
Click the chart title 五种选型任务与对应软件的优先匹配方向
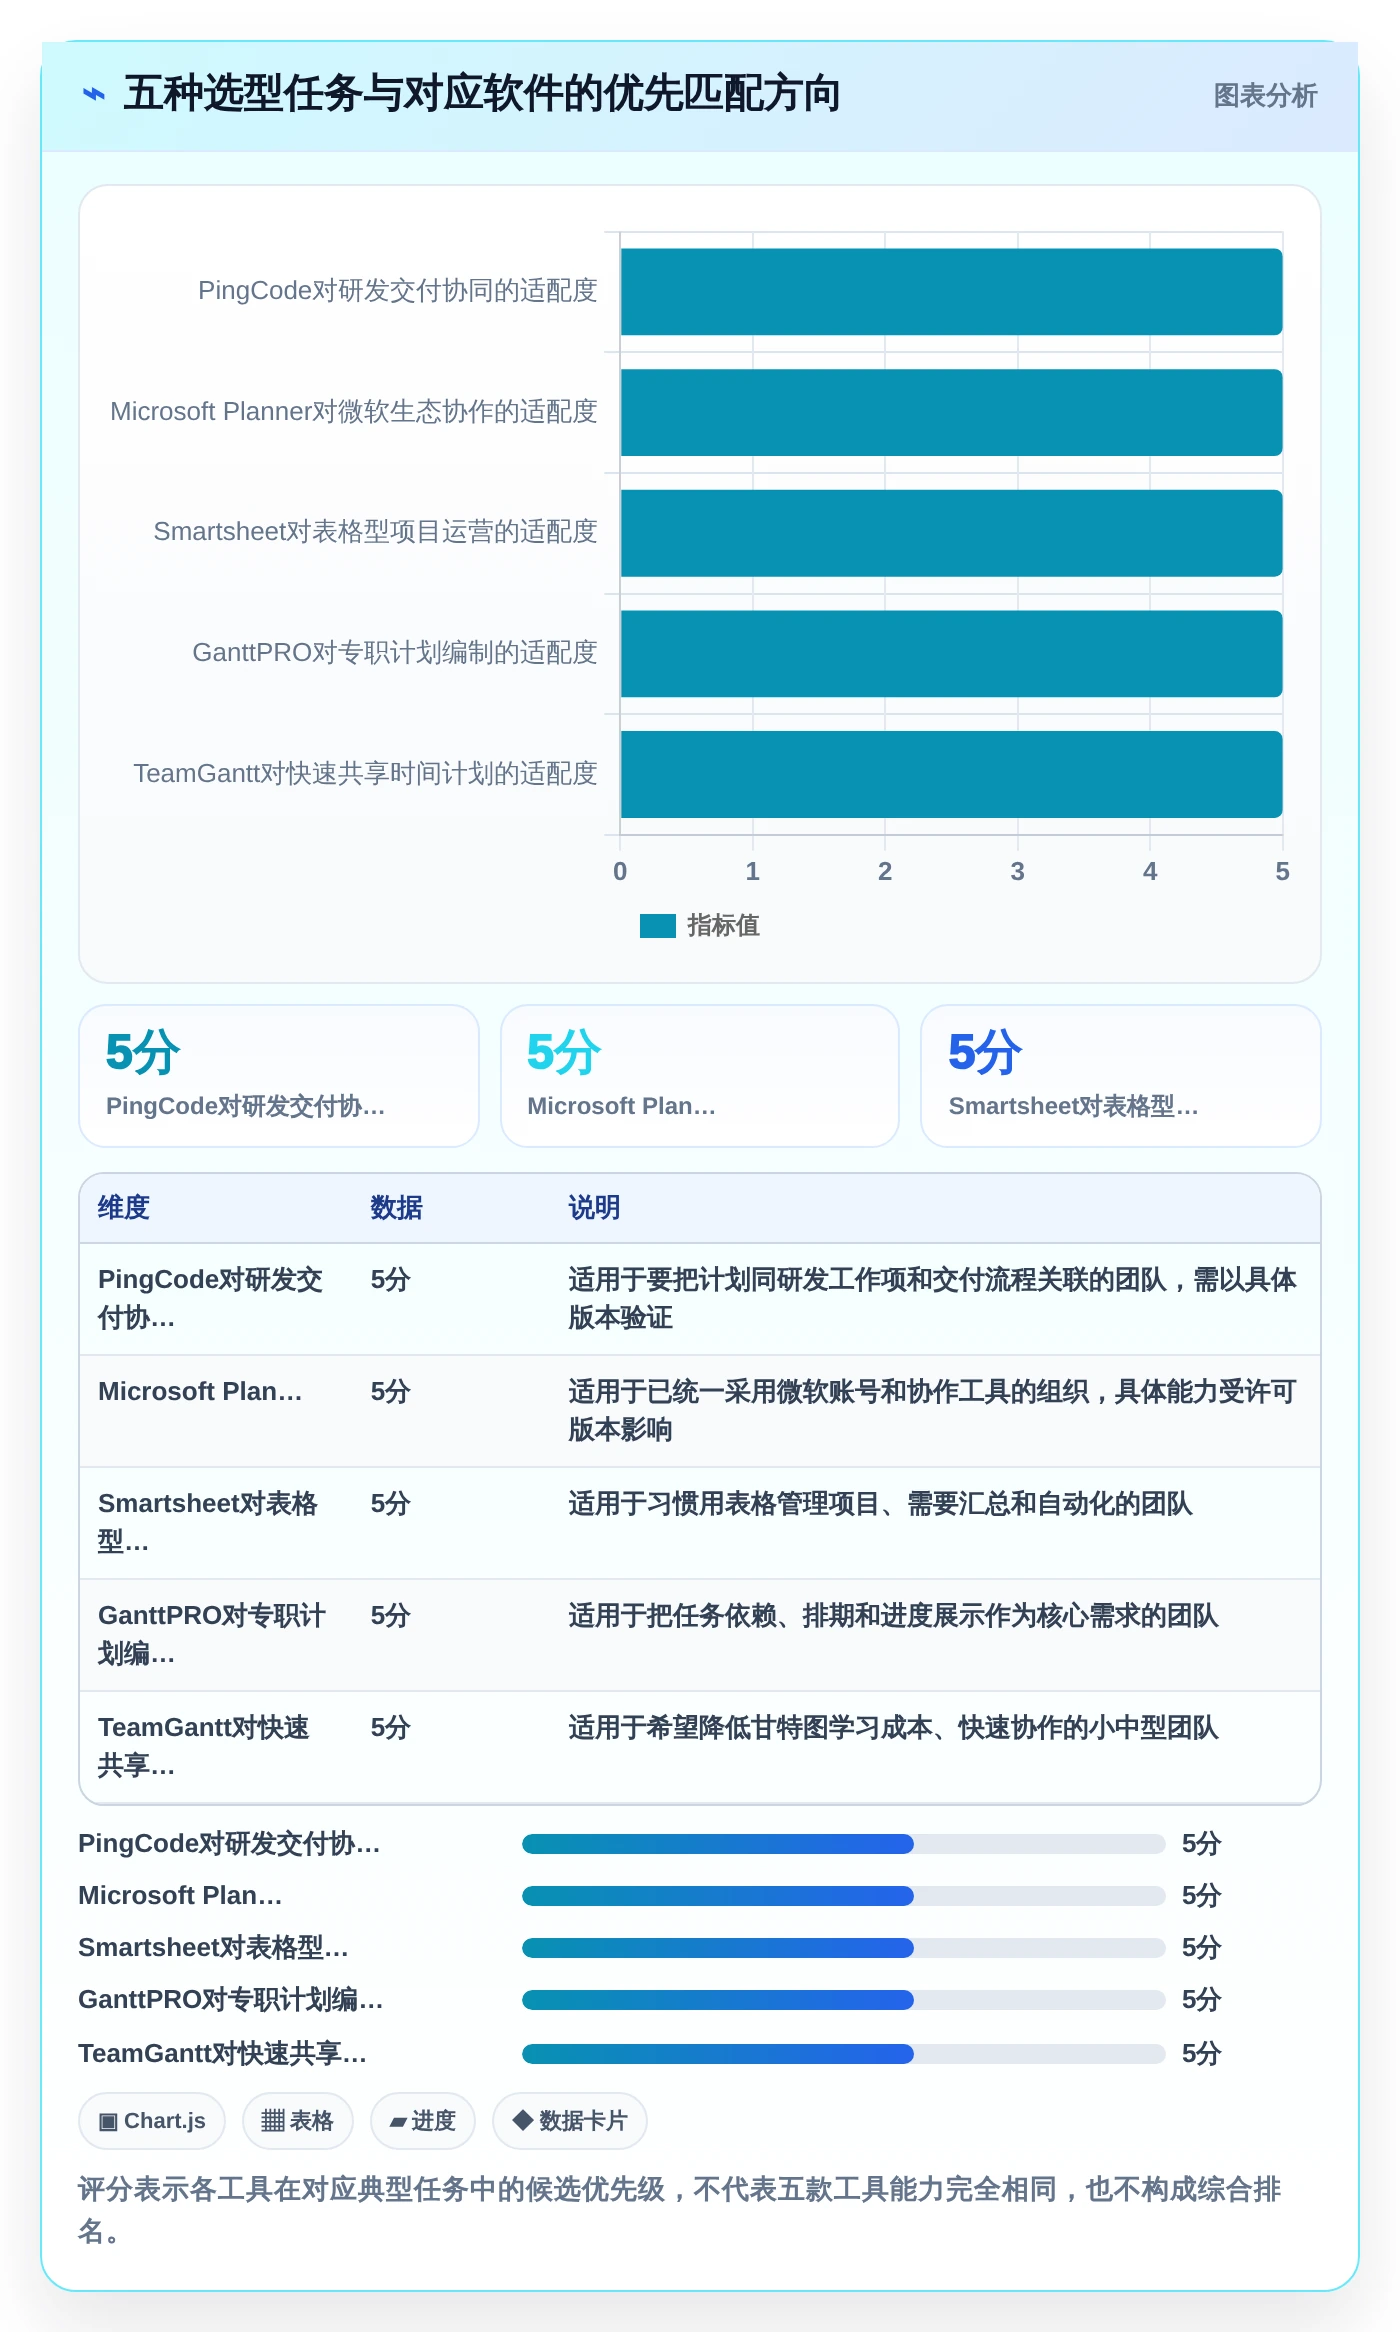click(x=481, y=94)
